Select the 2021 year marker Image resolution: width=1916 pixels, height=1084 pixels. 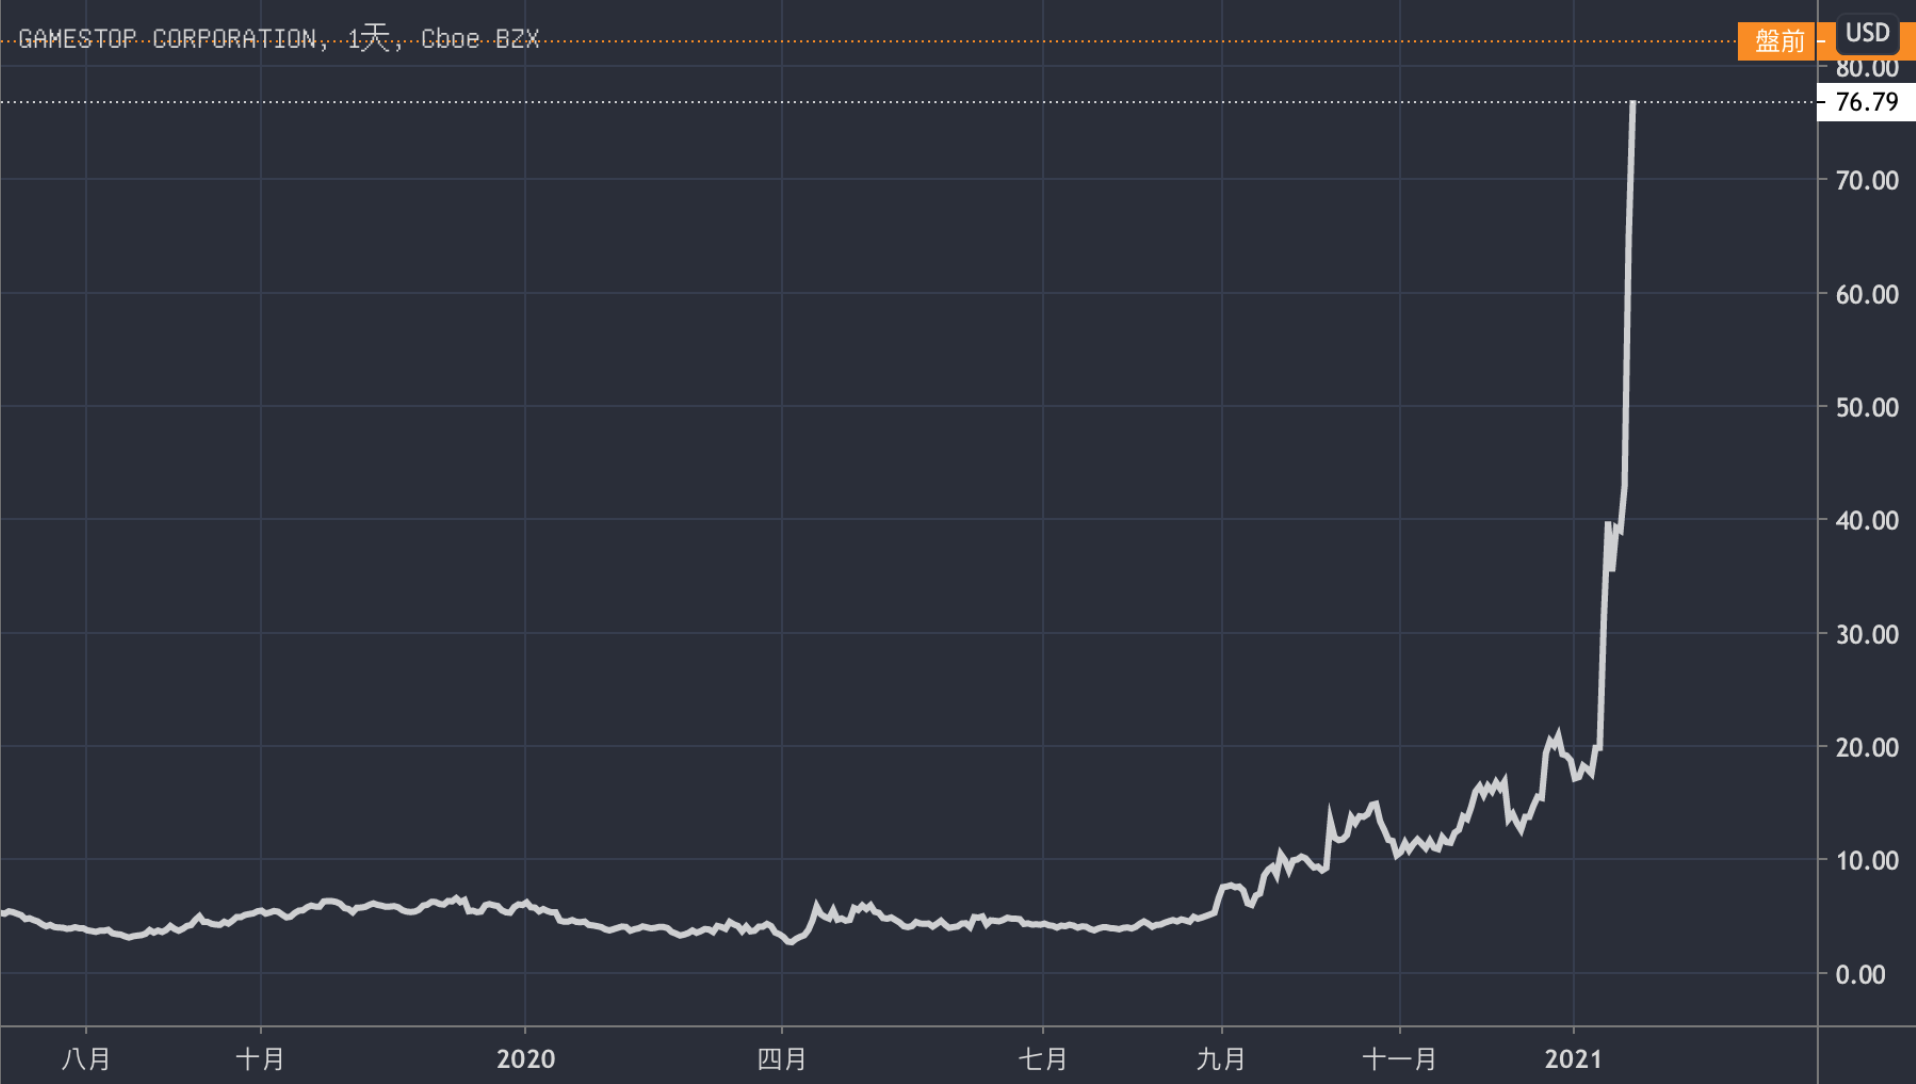tap(1573, 1059)
